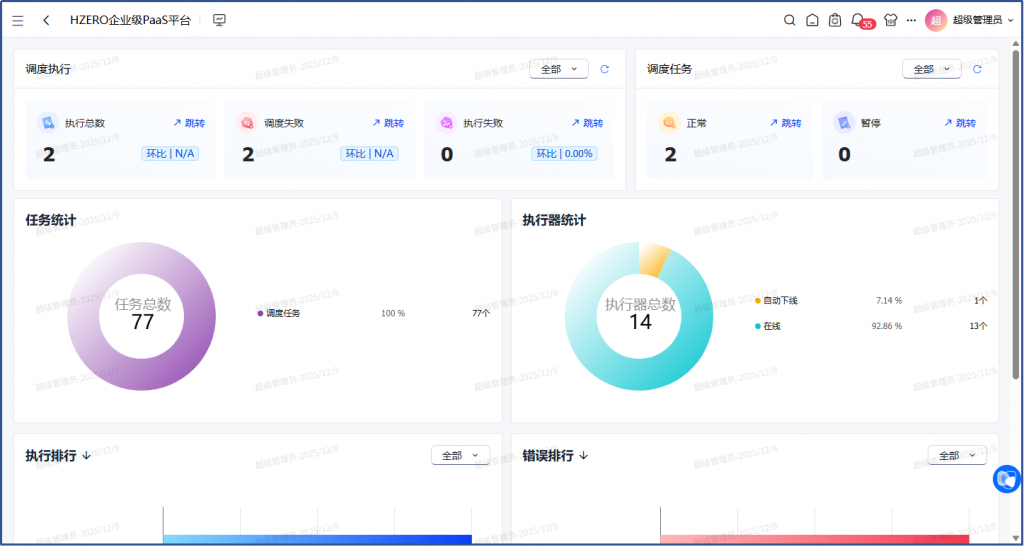Click 跳转 link for 调度失败
This screenshot has width=1024, height=547.
click(x=388, y=123)
